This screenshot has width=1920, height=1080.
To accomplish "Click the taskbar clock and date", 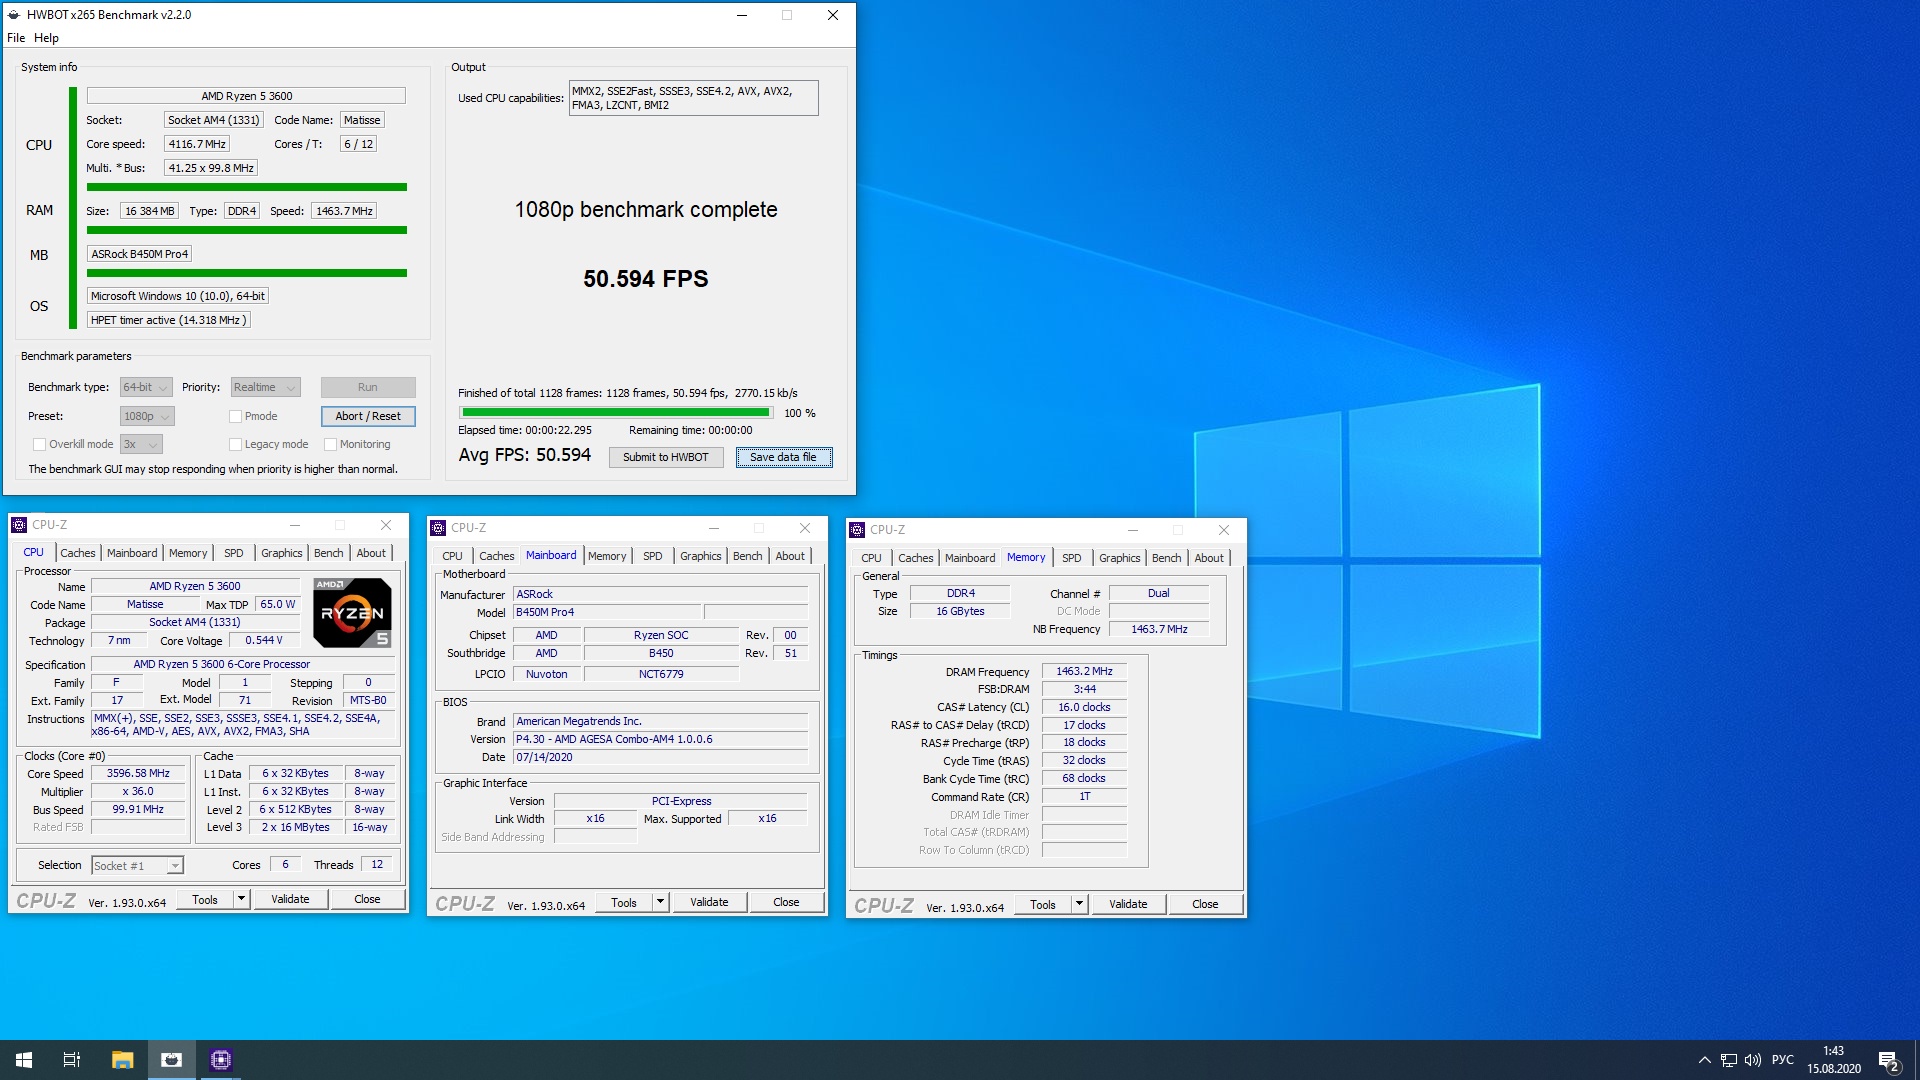I will tap(1834, 1060).
